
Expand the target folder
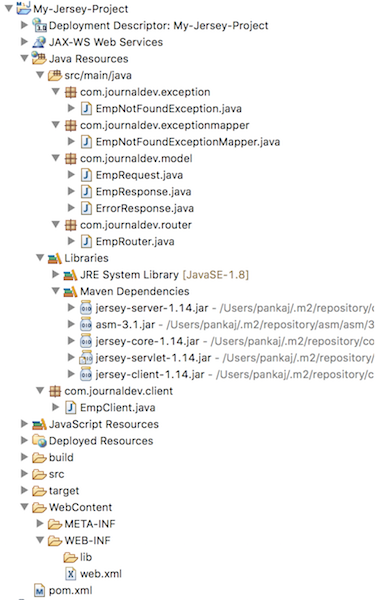(x=24, y=490)
